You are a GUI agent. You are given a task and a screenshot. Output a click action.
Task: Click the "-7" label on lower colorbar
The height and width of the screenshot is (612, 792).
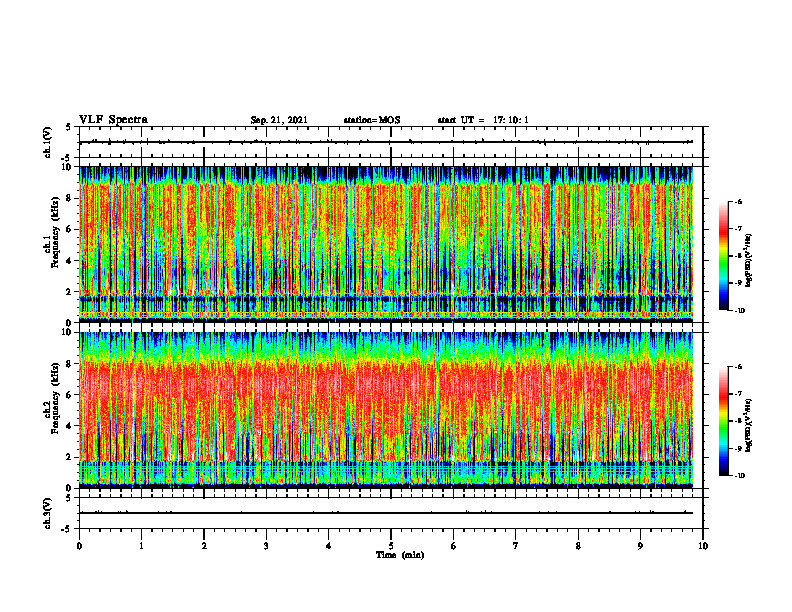click(738, 394)
